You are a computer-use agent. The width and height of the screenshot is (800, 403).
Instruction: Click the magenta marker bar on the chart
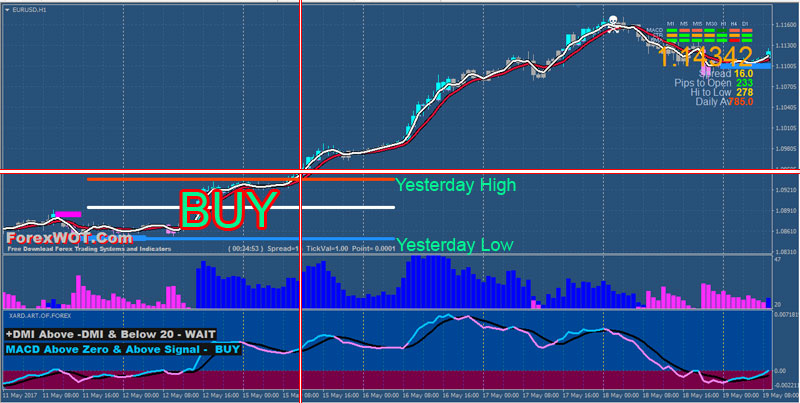68,214
